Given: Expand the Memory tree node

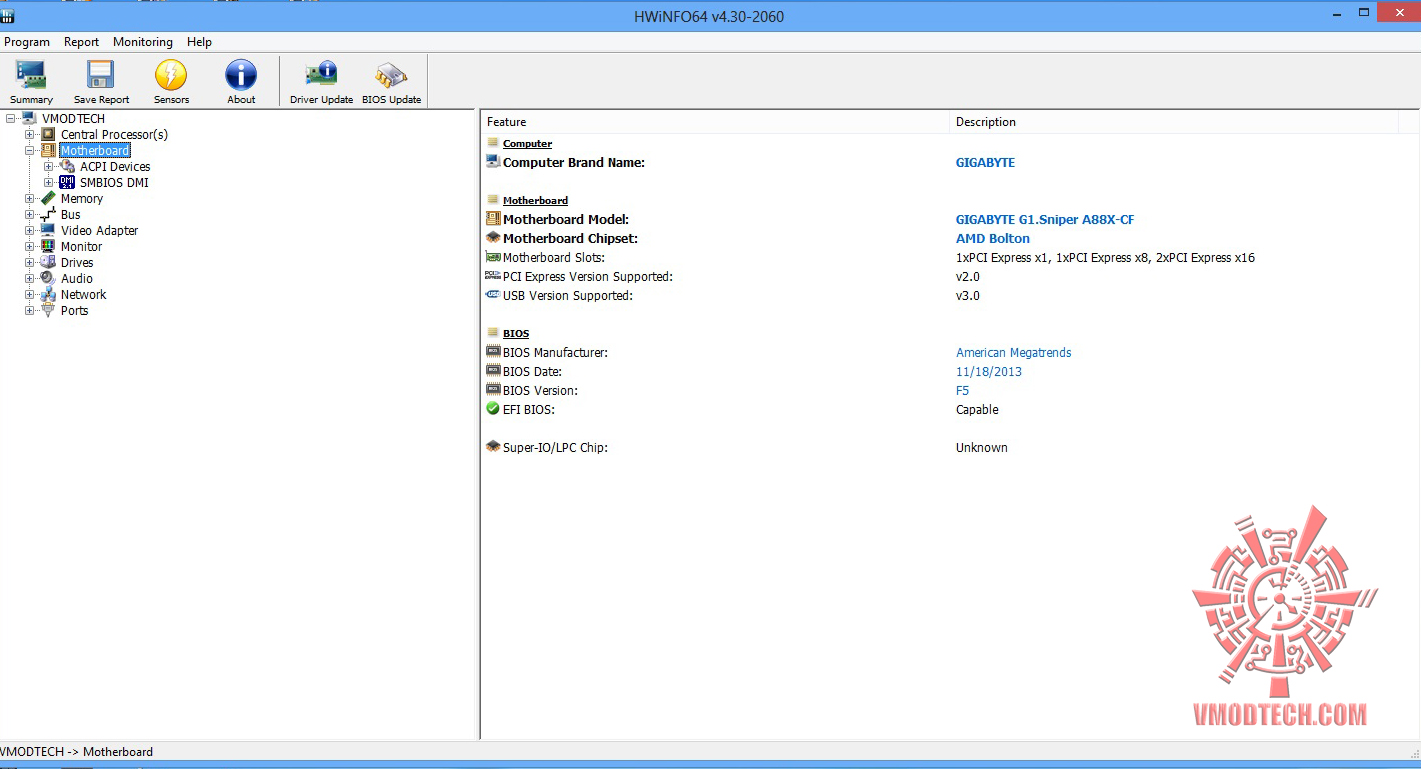Looking at the screenshot, I should pyautogui.click(x=29, y=199).
